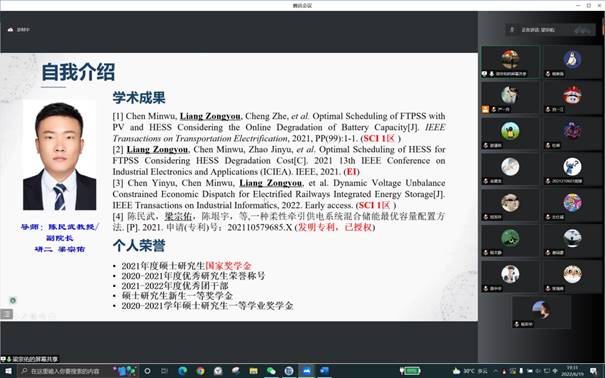Launch WeChat from the taskbar
605x378 pixels.
point(271,371)
